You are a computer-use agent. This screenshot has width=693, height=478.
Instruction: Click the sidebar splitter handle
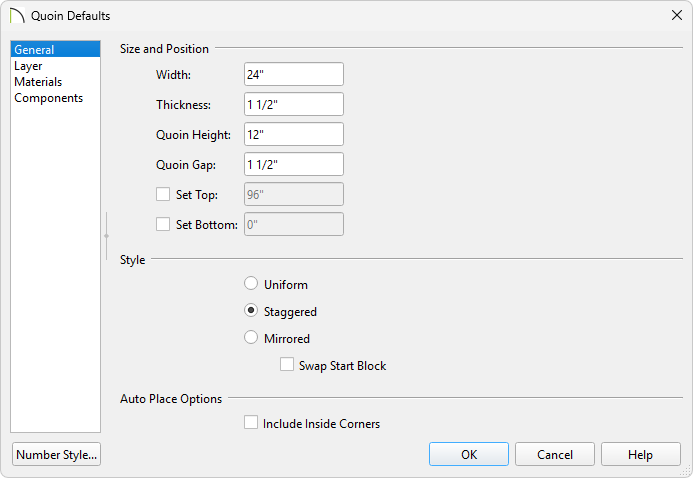tap(107, 236)
